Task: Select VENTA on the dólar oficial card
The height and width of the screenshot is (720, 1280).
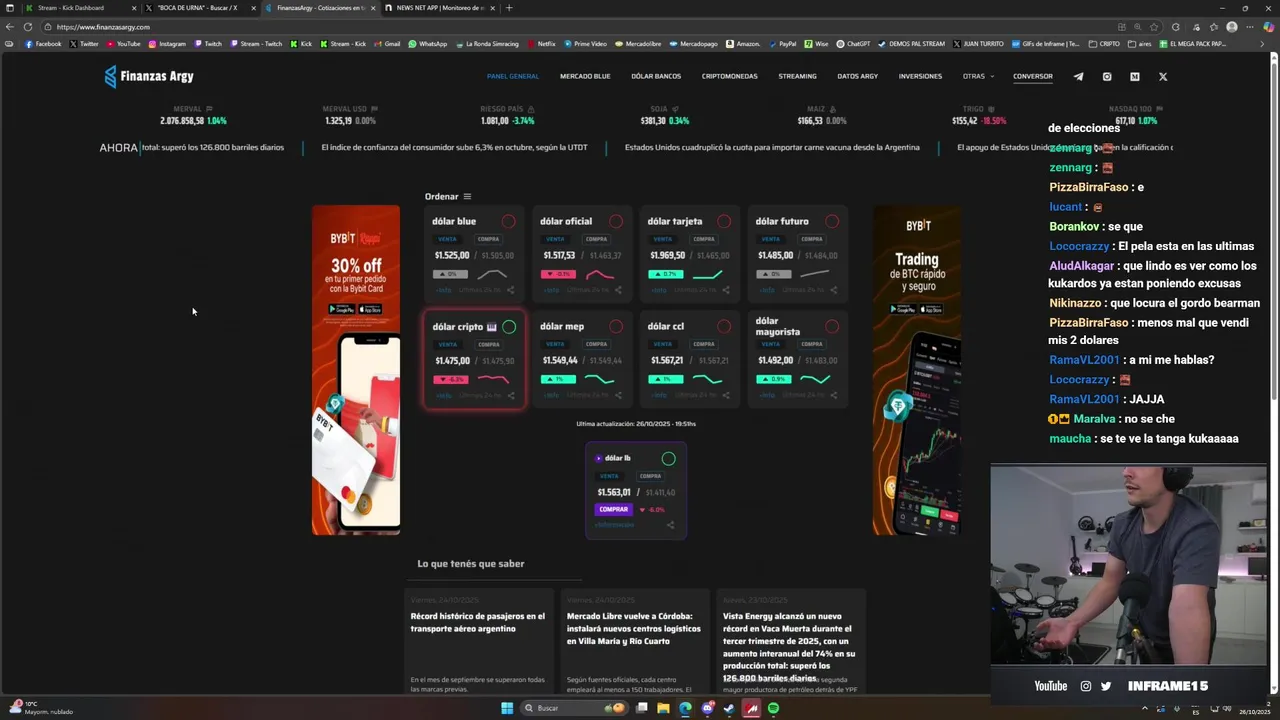Action: (555, 239)
